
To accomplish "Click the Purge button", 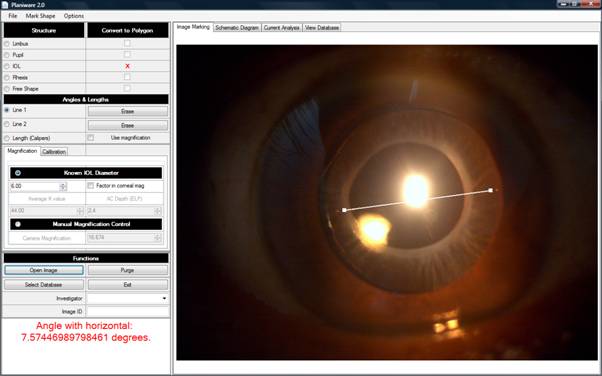I will pos(127,270).
